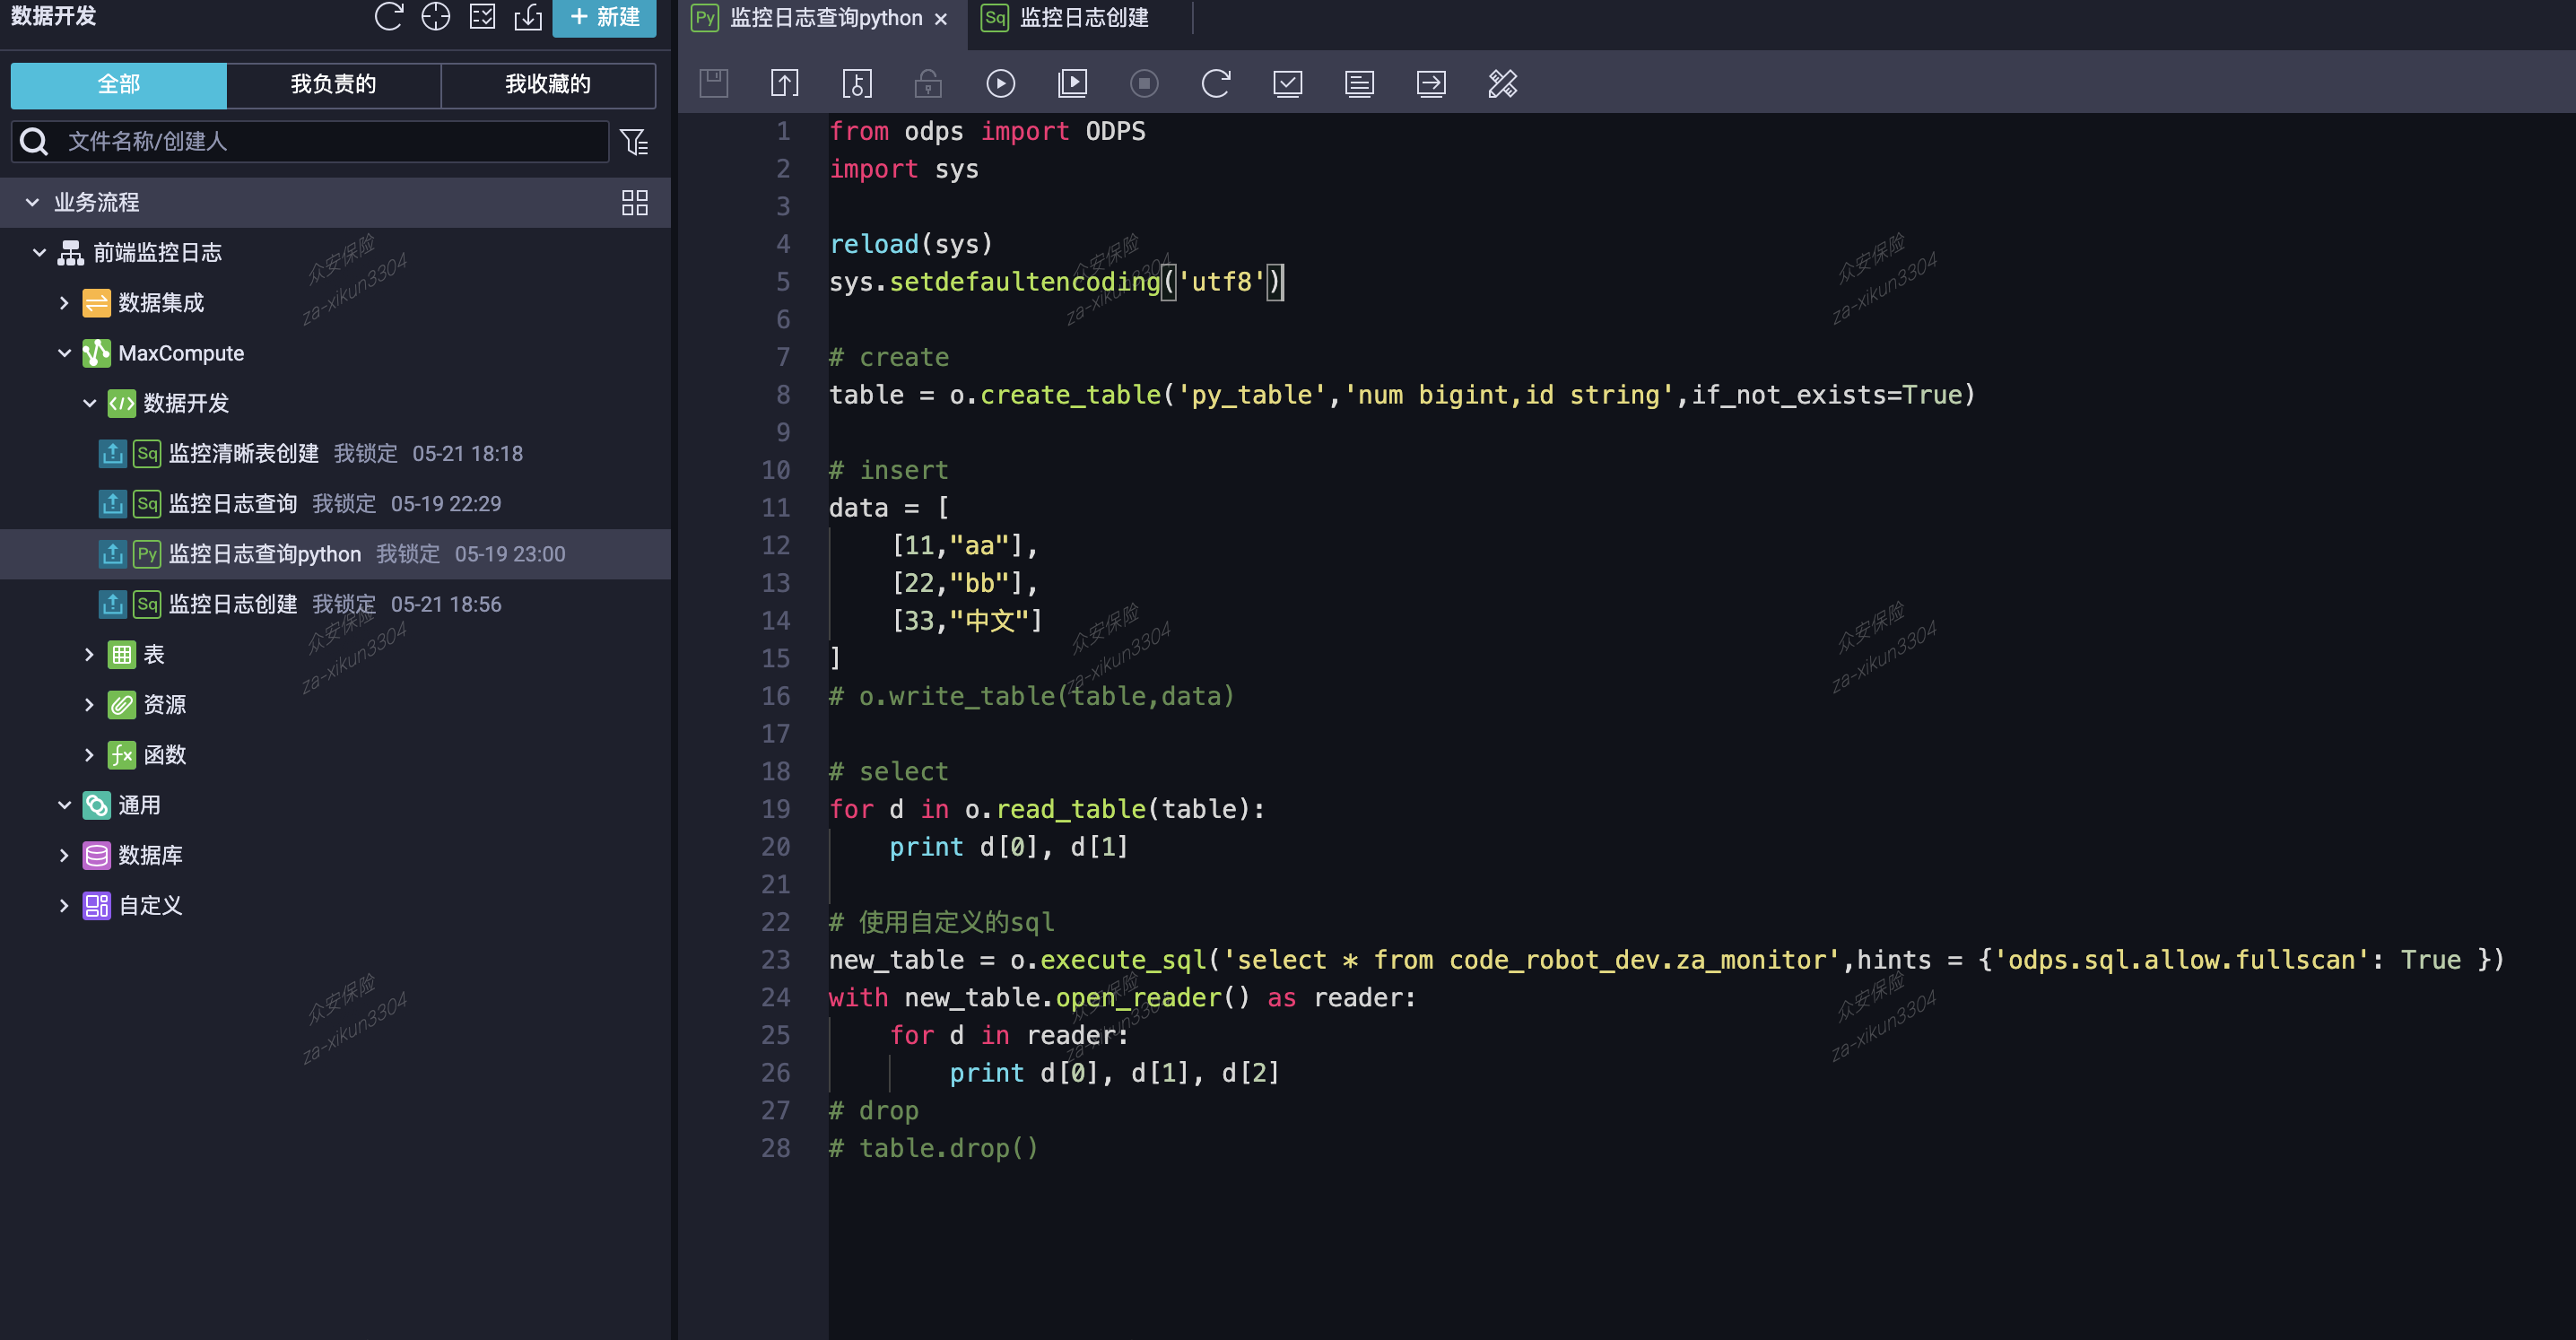Image resolution: width=2576 pixels, height=1340 pixels.
Task: Open the 监控清晰表创建 SQL file
Action: [x=243, y=454]
